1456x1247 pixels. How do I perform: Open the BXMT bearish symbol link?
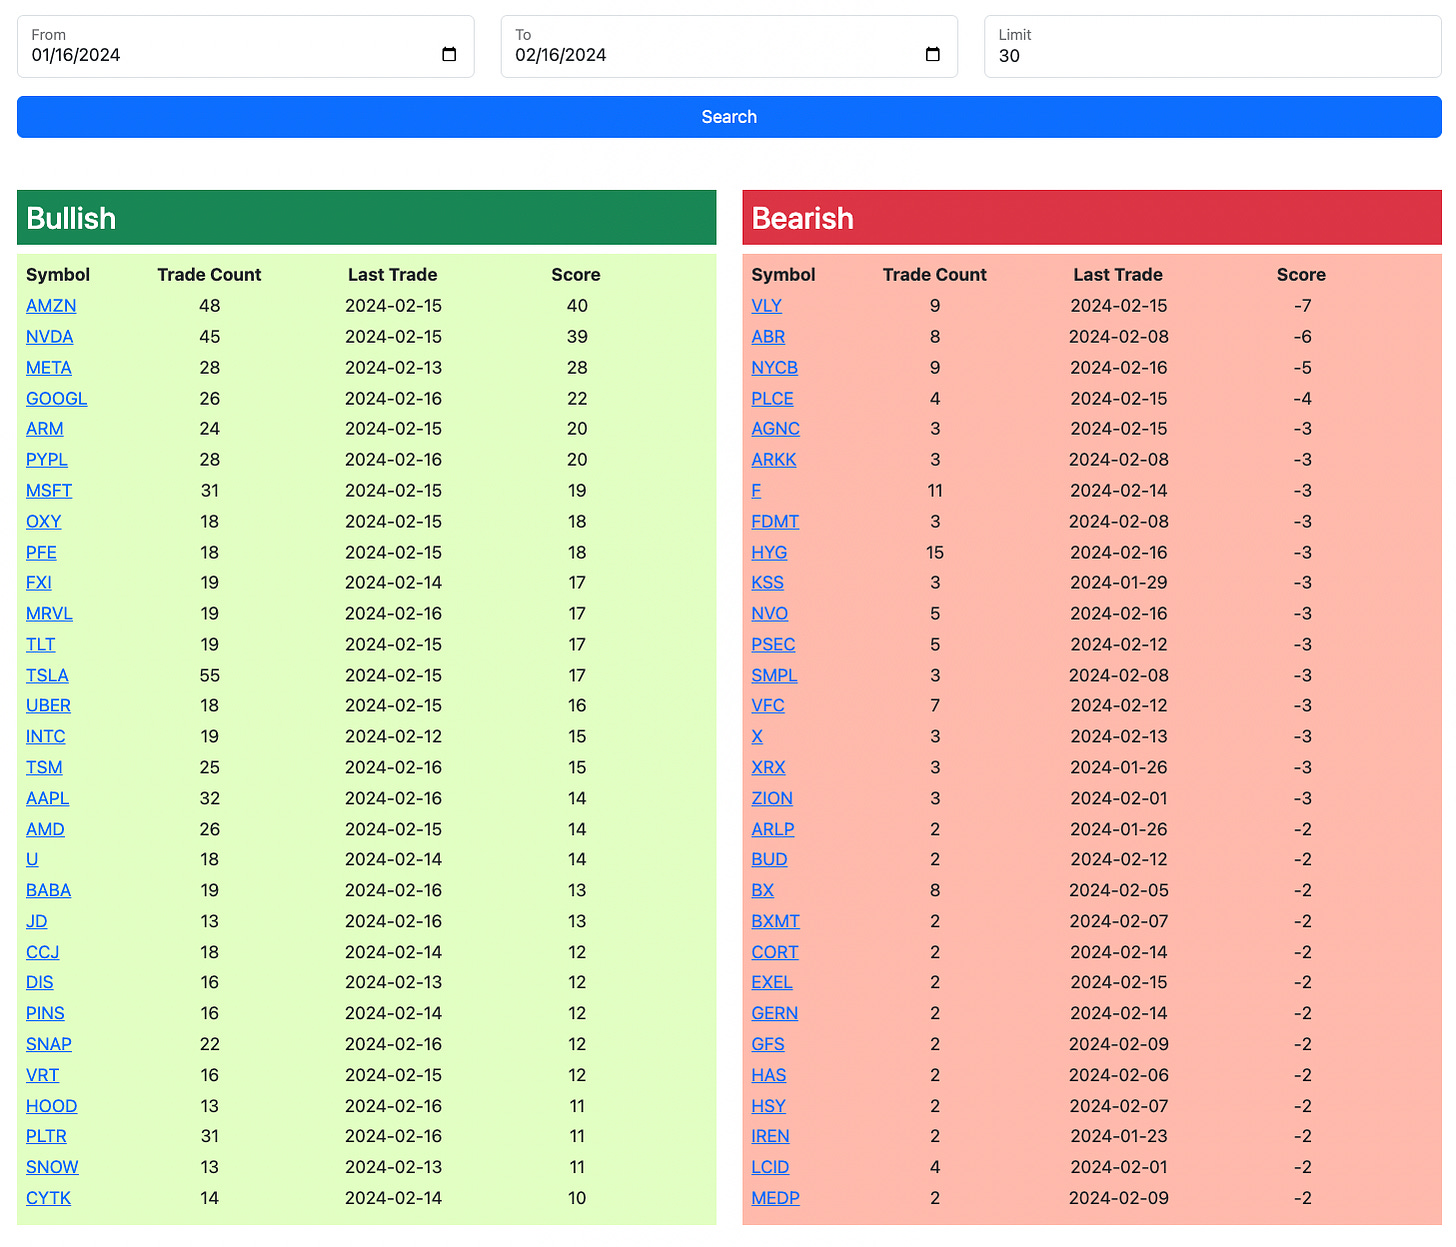[x=776, y=922]
